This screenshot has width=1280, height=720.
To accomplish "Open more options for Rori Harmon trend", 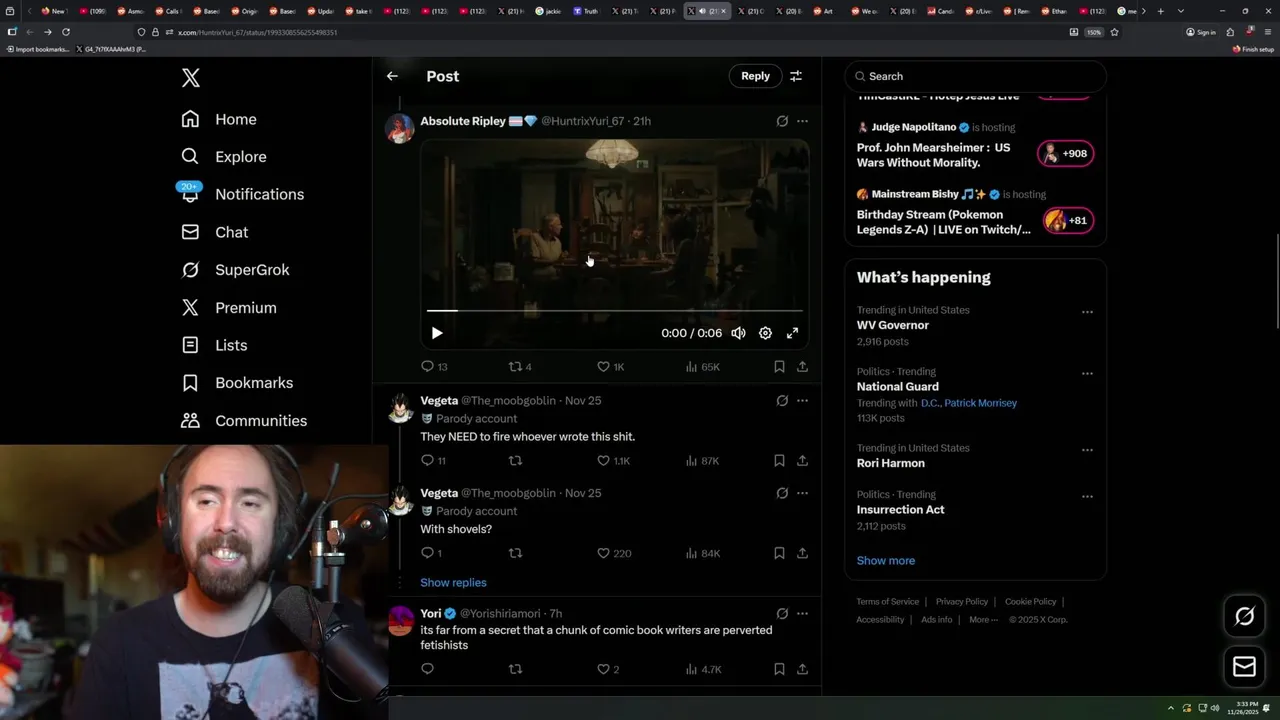I will tap(1087, 450).
